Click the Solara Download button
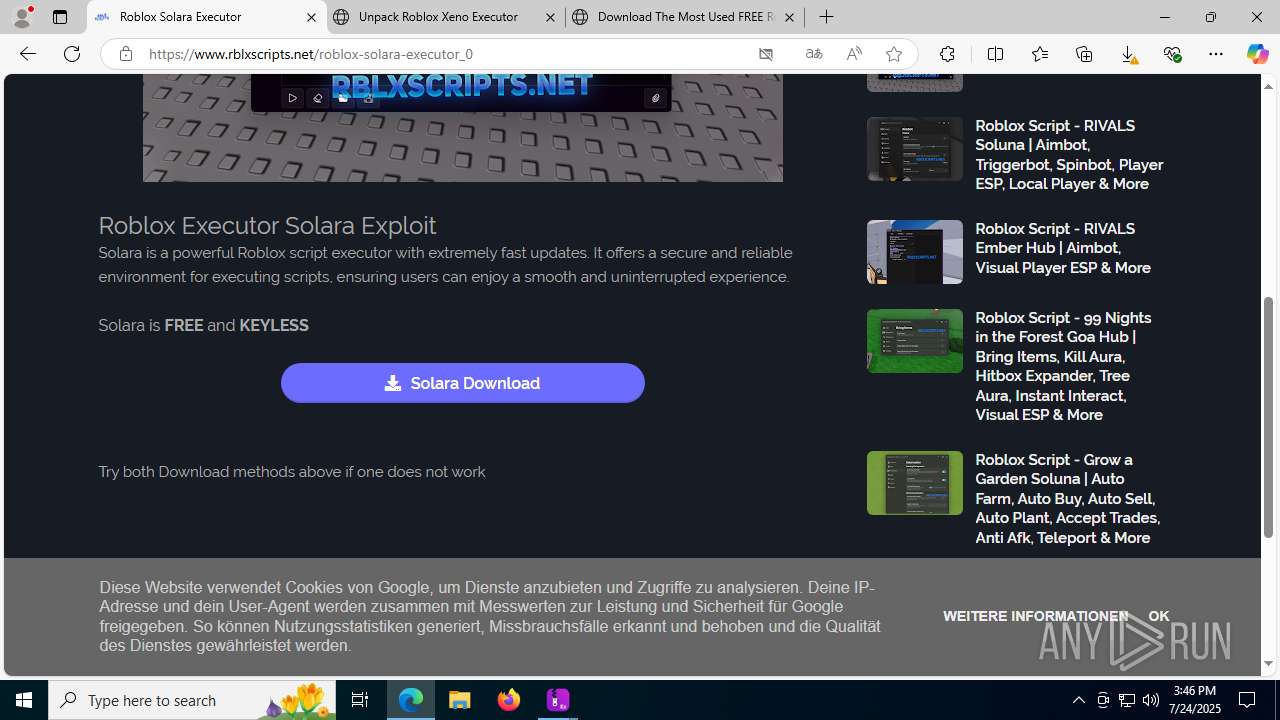 click(462, 383)
